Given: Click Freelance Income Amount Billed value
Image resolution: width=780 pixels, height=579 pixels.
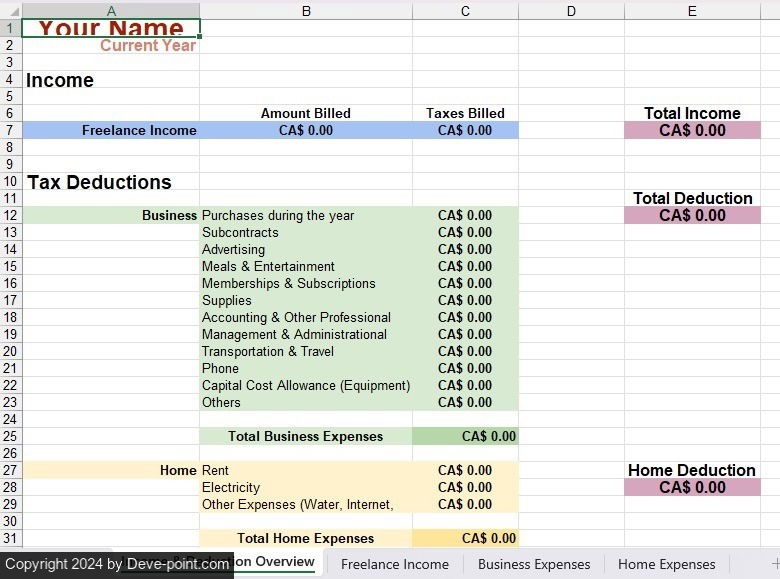Looking at the screenshot, I should [x=306, y=131].
